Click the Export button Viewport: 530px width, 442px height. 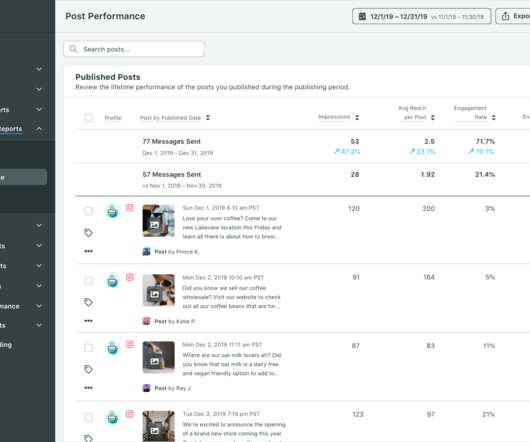coord(513,16)
